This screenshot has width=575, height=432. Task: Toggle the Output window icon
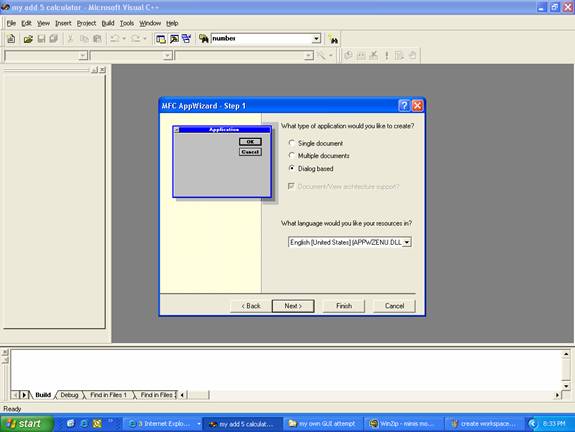[174, 39]
